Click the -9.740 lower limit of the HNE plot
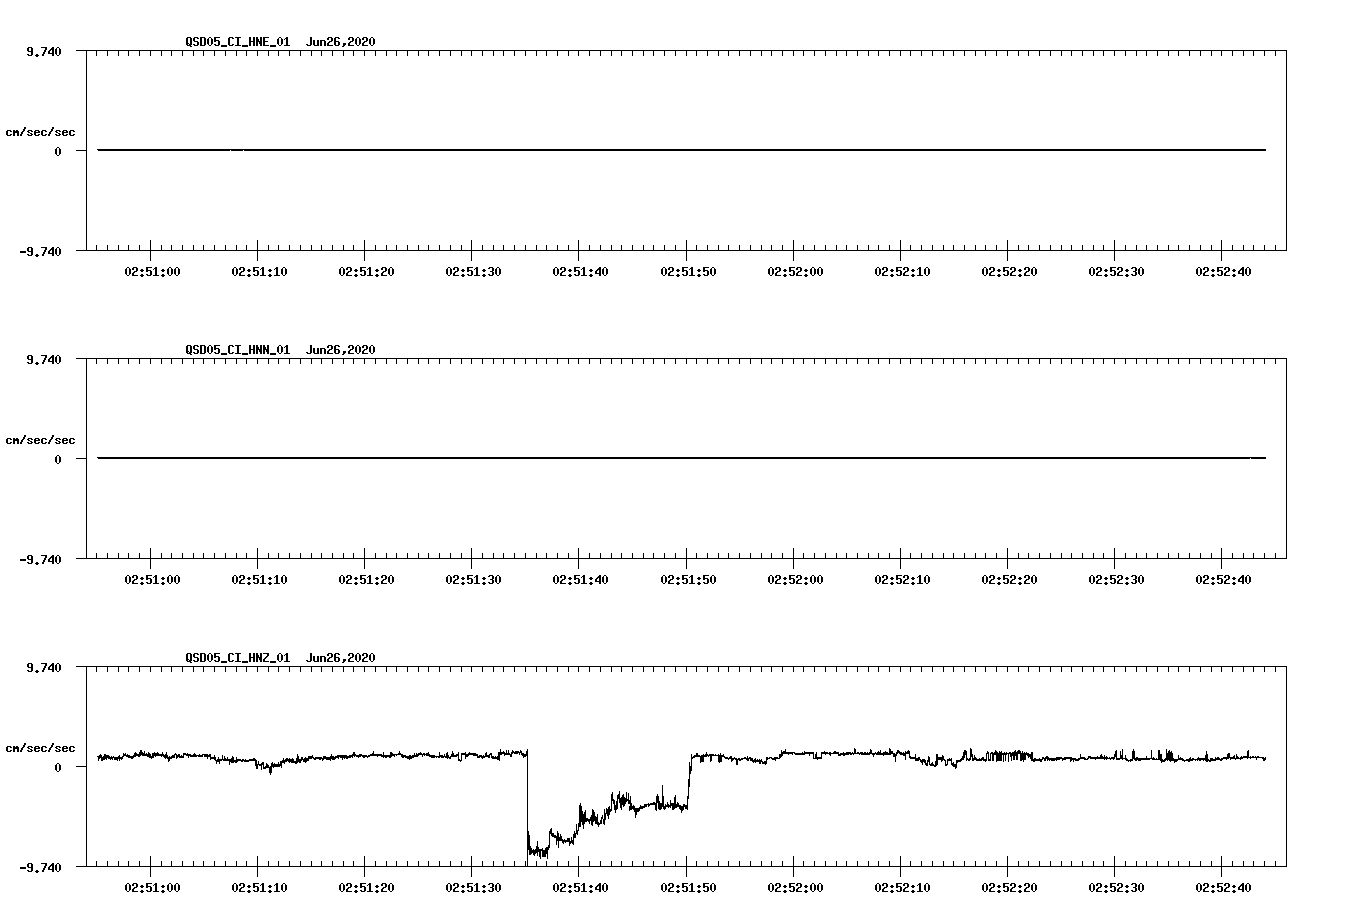 pos(40,251)
